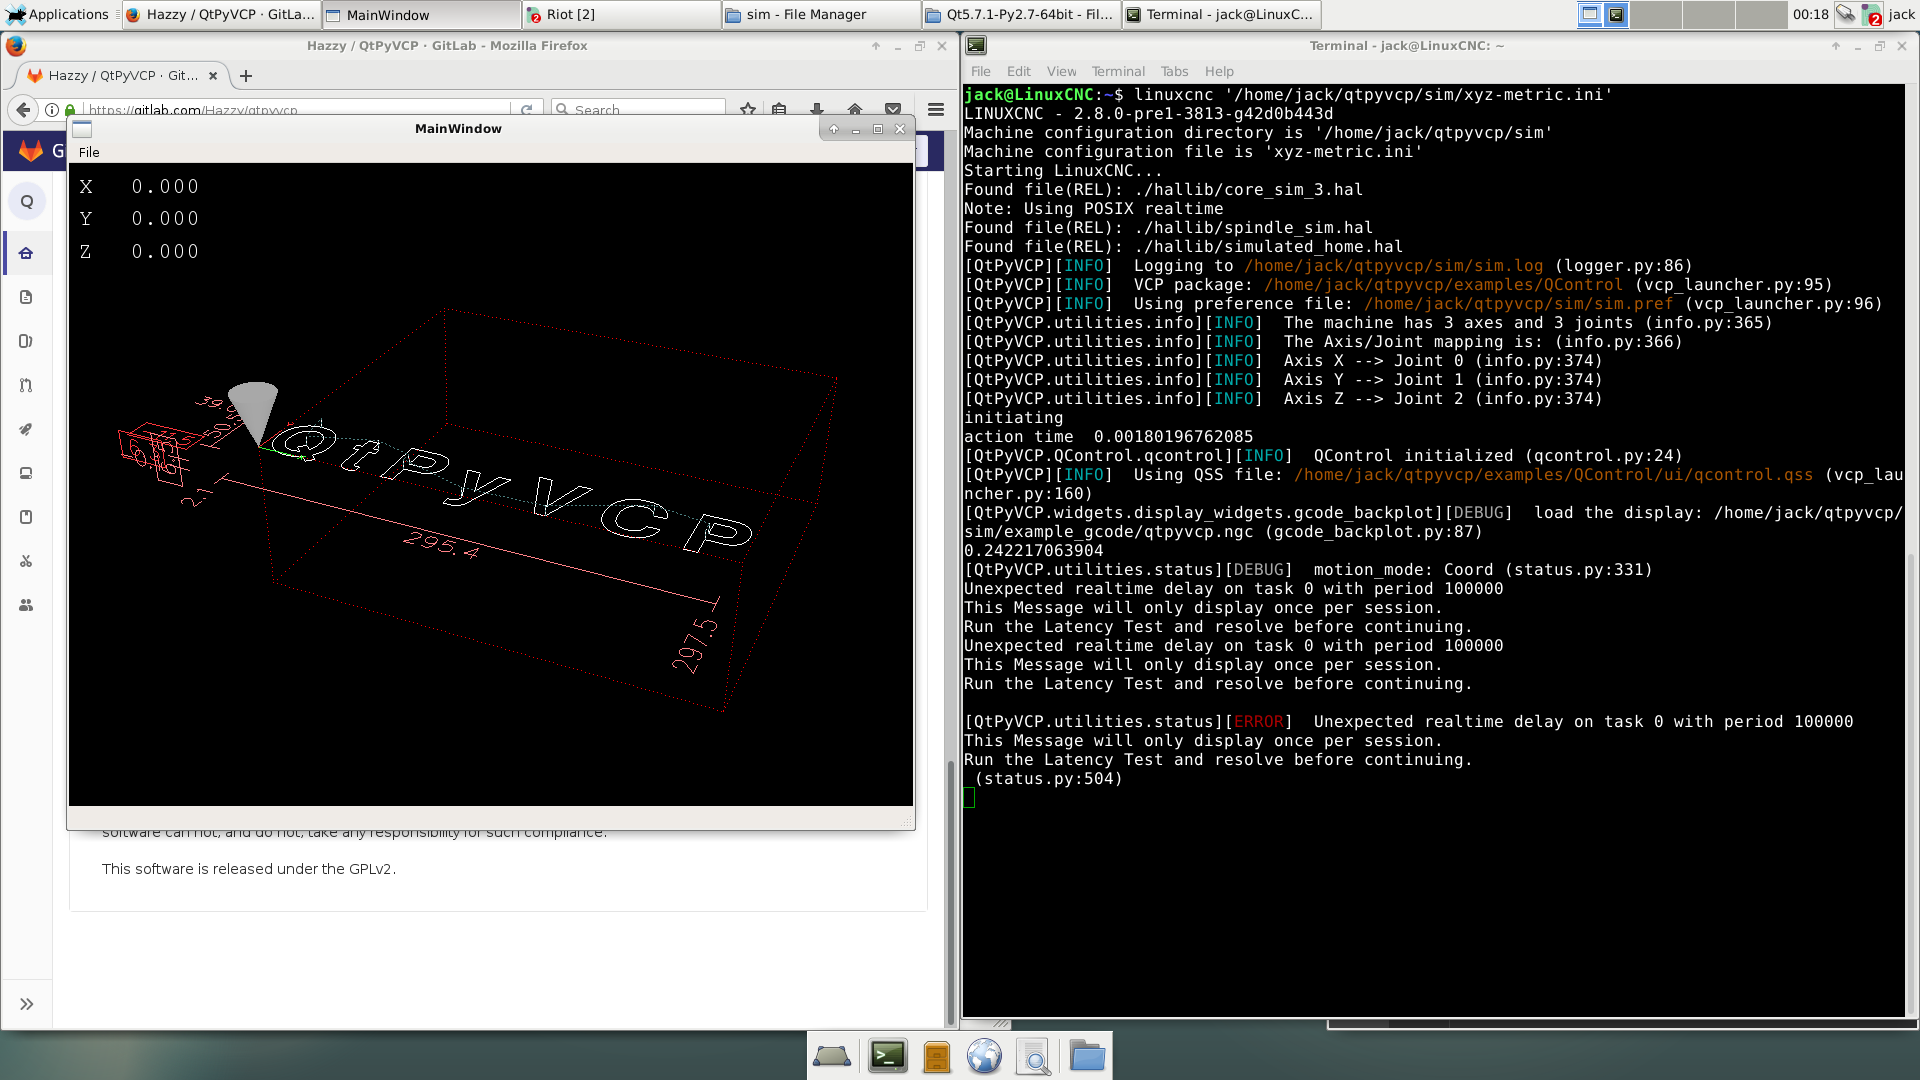Expand the GitLab sidebar with double chevron
This screenshot has width=1920, height=1080.
coord(27,1004)
